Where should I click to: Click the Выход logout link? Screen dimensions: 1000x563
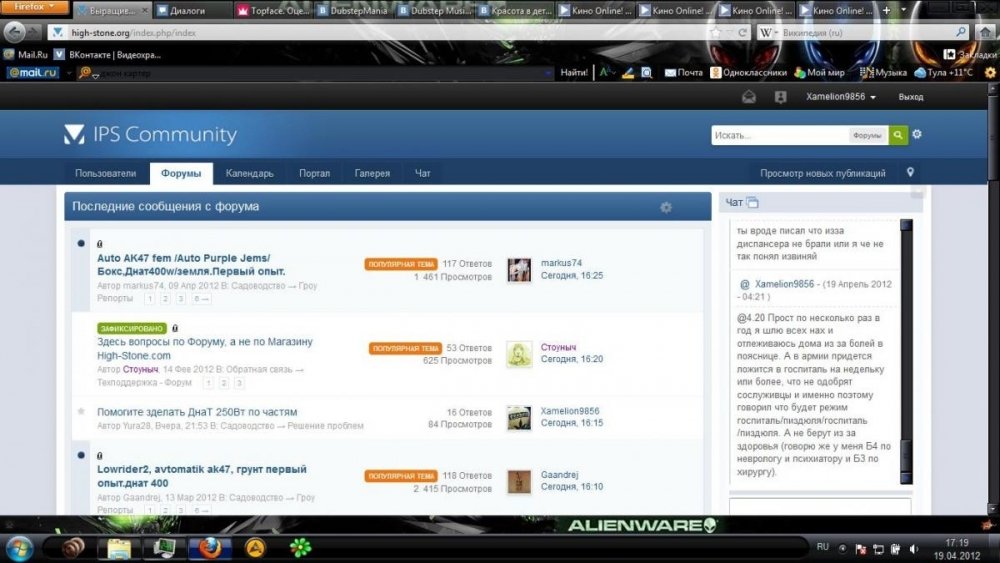pos(911,97)
